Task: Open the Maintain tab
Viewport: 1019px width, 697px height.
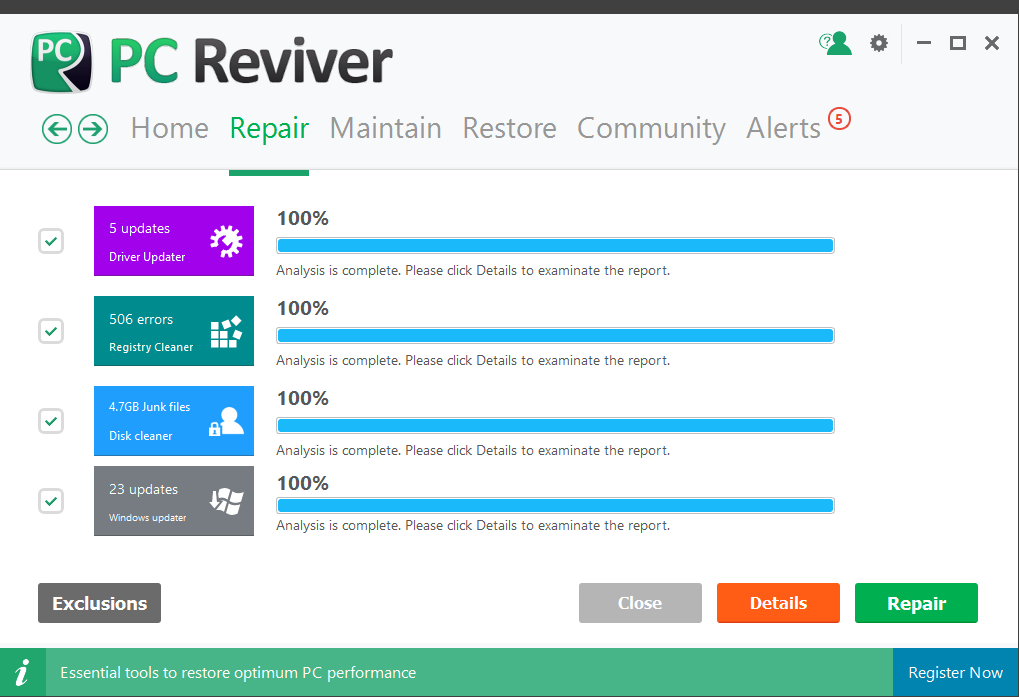Action: 385,128
